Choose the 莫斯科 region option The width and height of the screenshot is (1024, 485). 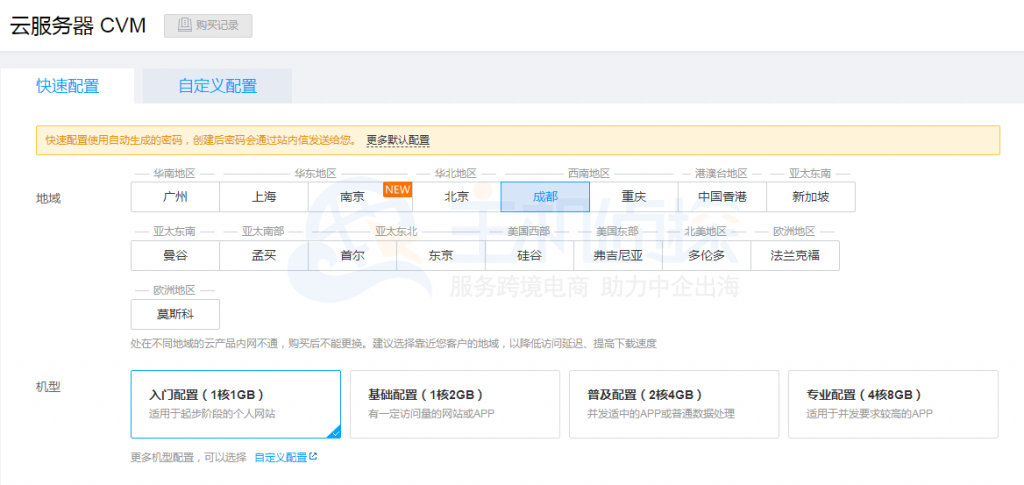pyautogui.click(x=175, y=314)
